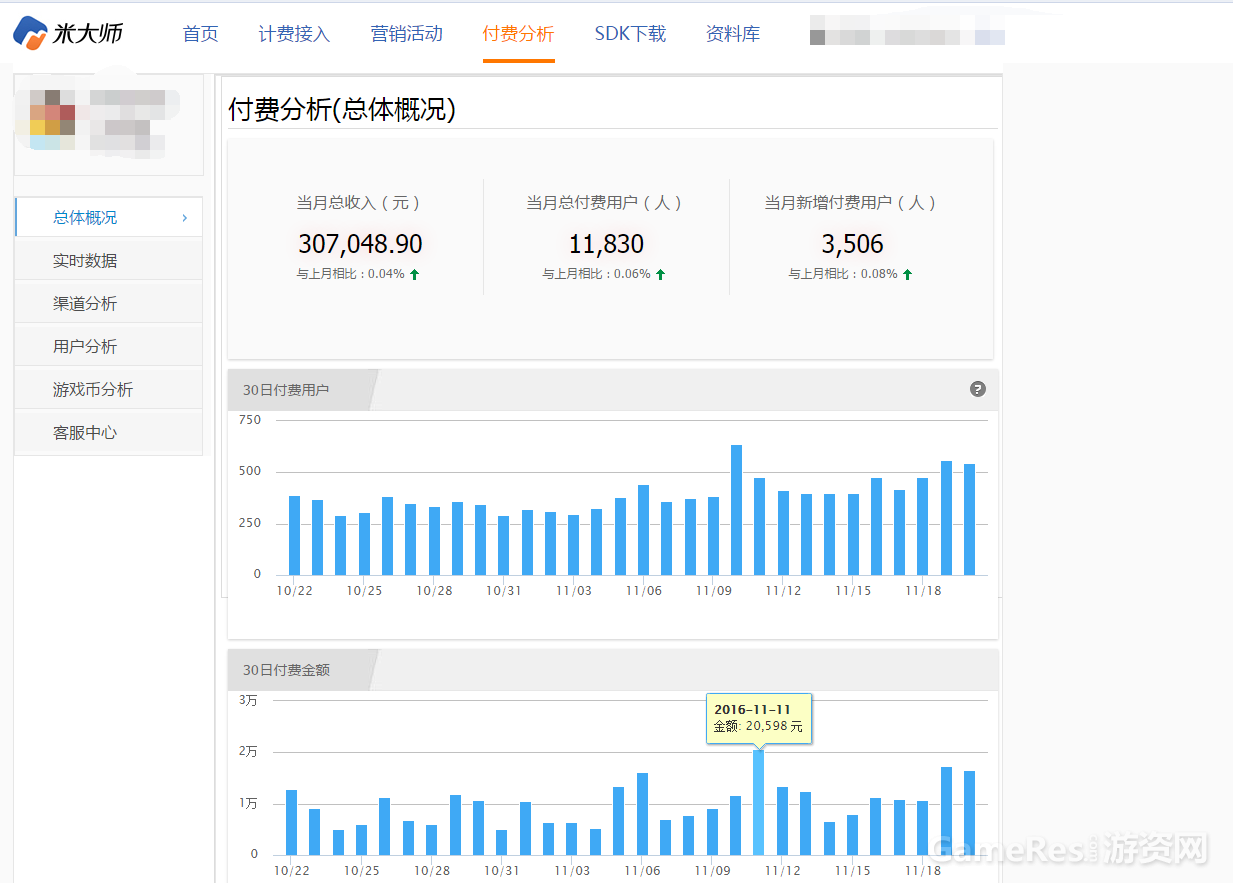Click the 当月总收入（元） label

pyautogui.click(x=360, y=203)
